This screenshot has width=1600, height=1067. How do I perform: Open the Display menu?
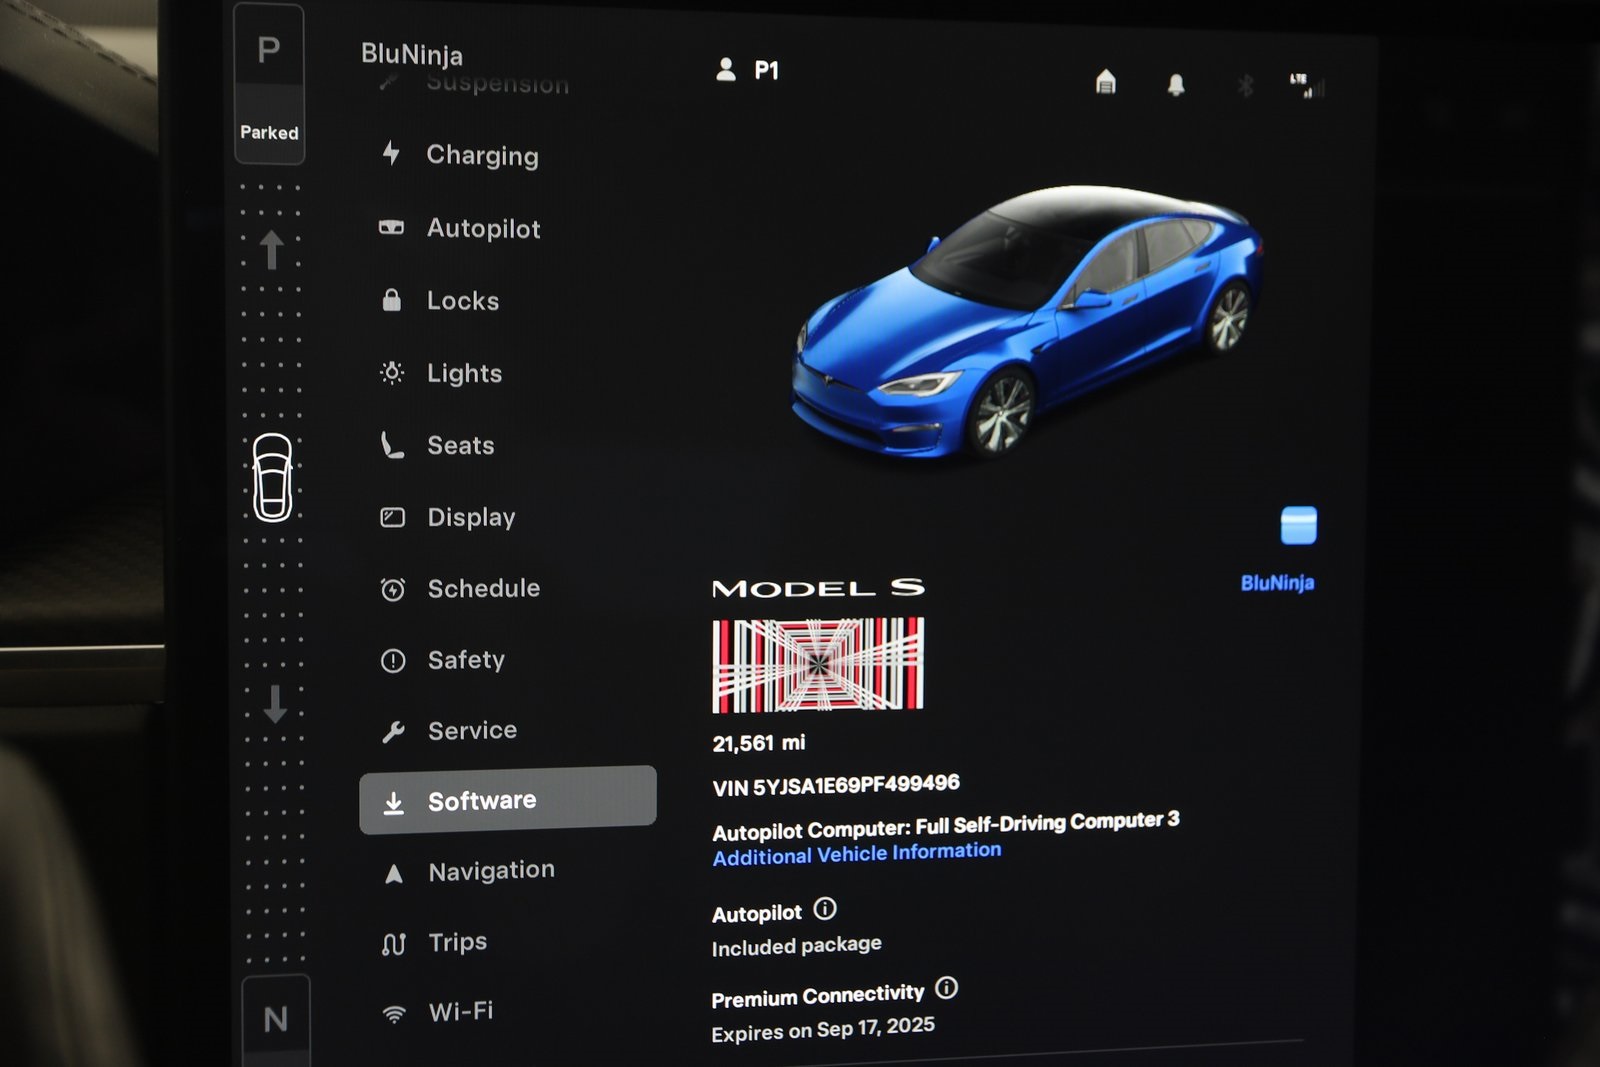coord(471,517)
